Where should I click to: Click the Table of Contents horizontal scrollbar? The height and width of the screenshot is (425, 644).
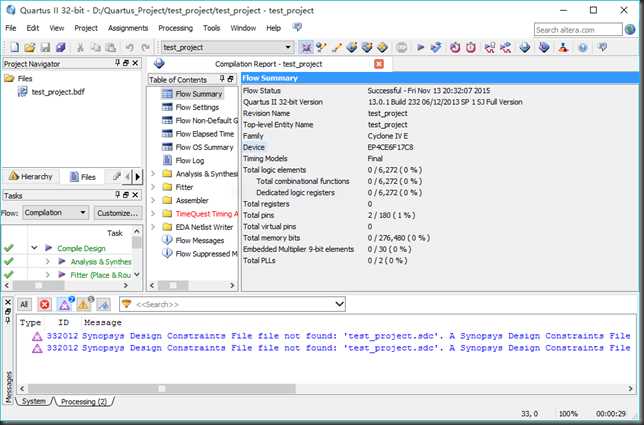click(x=173, y=285)
